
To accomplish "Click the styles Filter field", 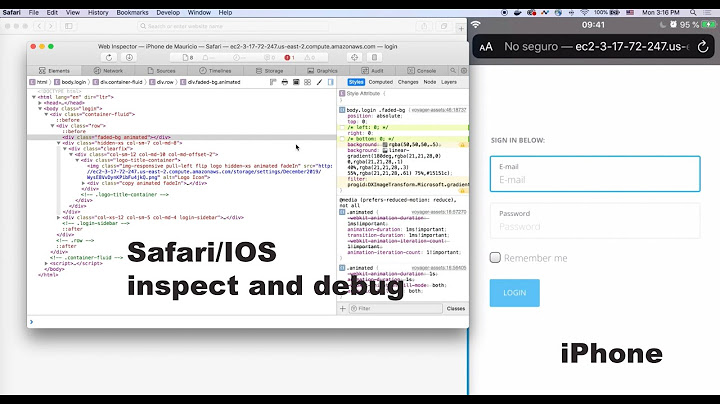I will coord(396,309).
